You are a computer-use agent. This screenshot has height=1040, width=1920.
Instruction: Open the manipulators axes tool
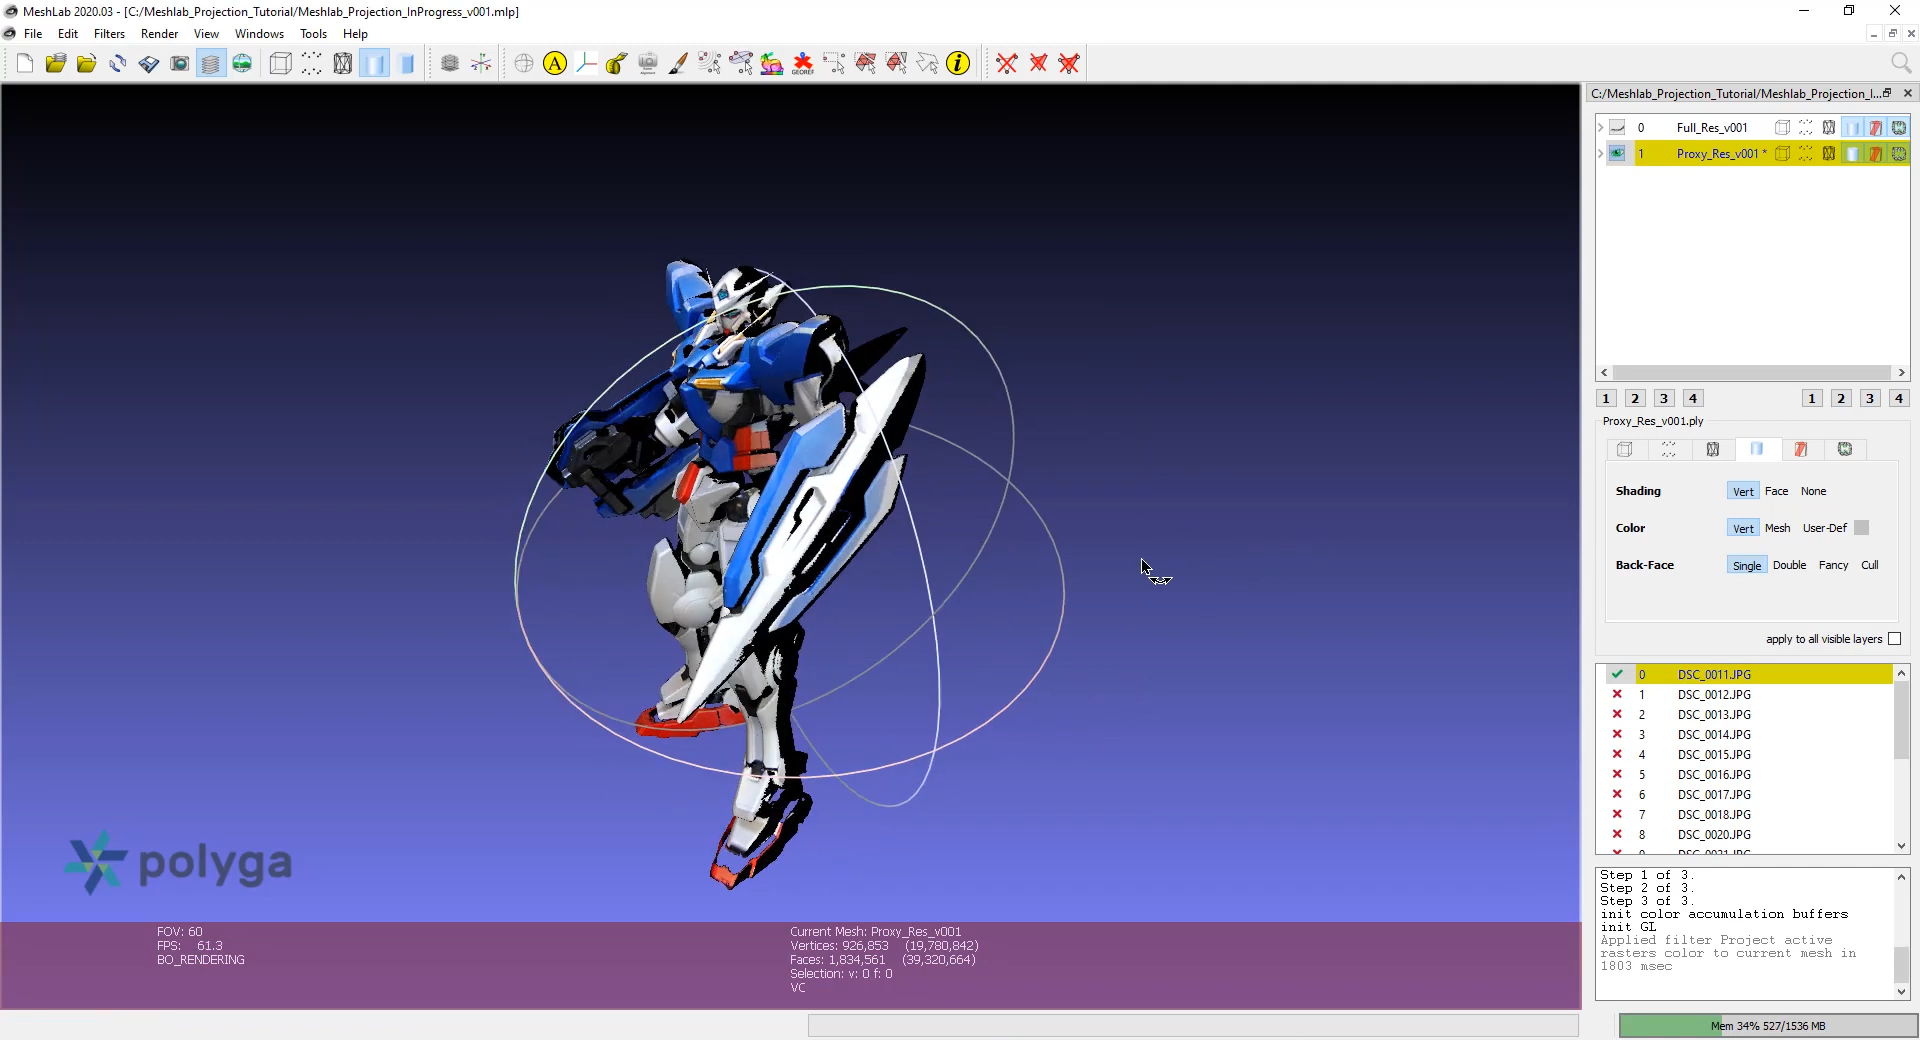click(586, 64)
